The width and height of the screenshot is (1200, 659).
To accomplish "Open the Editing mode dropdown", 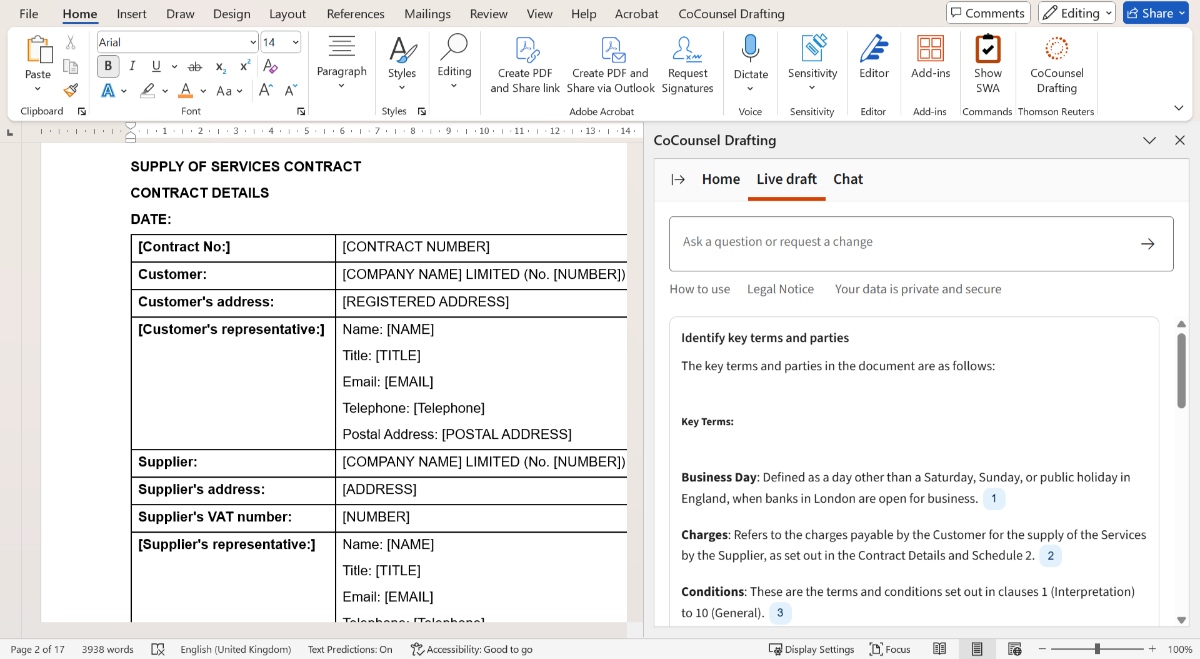I will [x=1076, y=13].
